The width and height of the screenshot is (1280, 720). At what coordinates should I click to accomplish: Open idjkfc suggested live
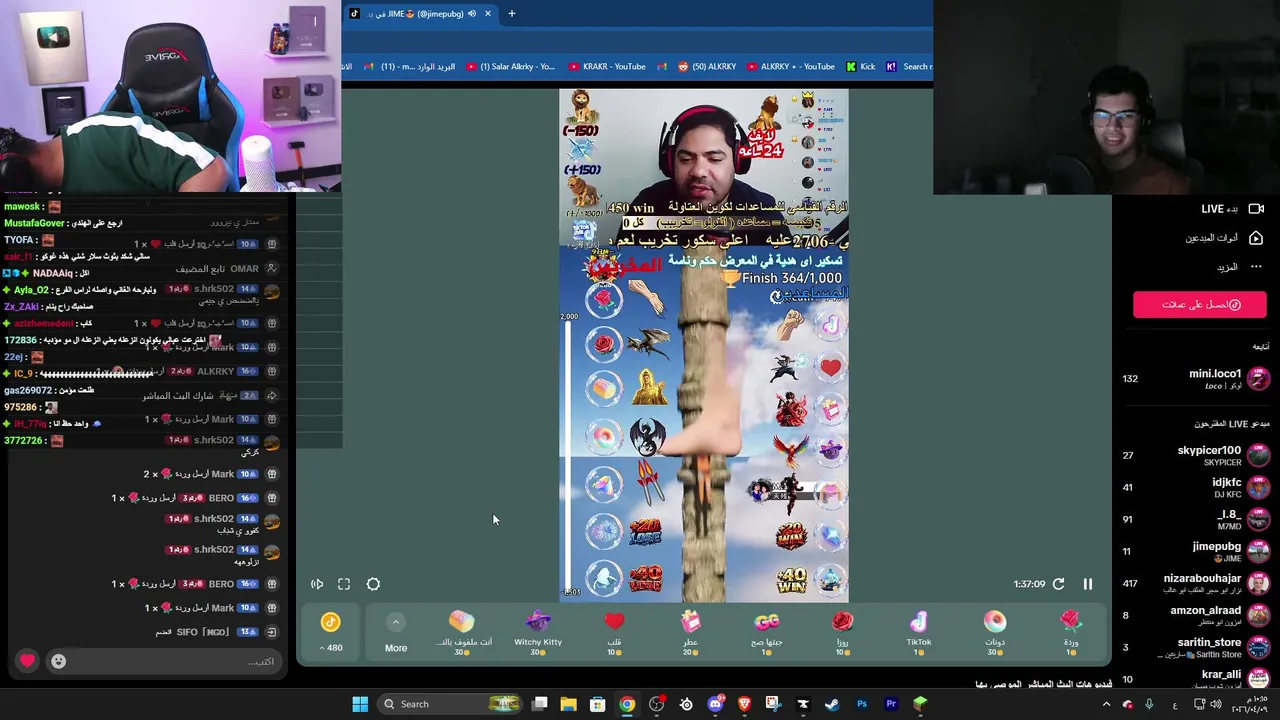coord(1195,487)
